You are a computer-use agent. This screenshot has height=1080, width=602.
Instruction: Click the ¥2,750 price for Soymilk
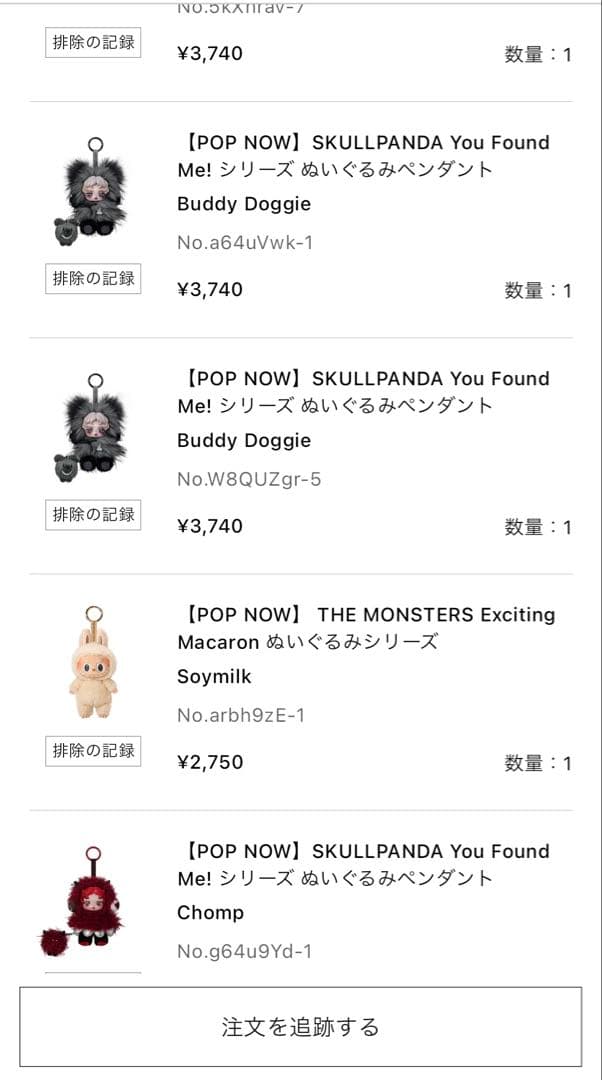coord(210,761)
